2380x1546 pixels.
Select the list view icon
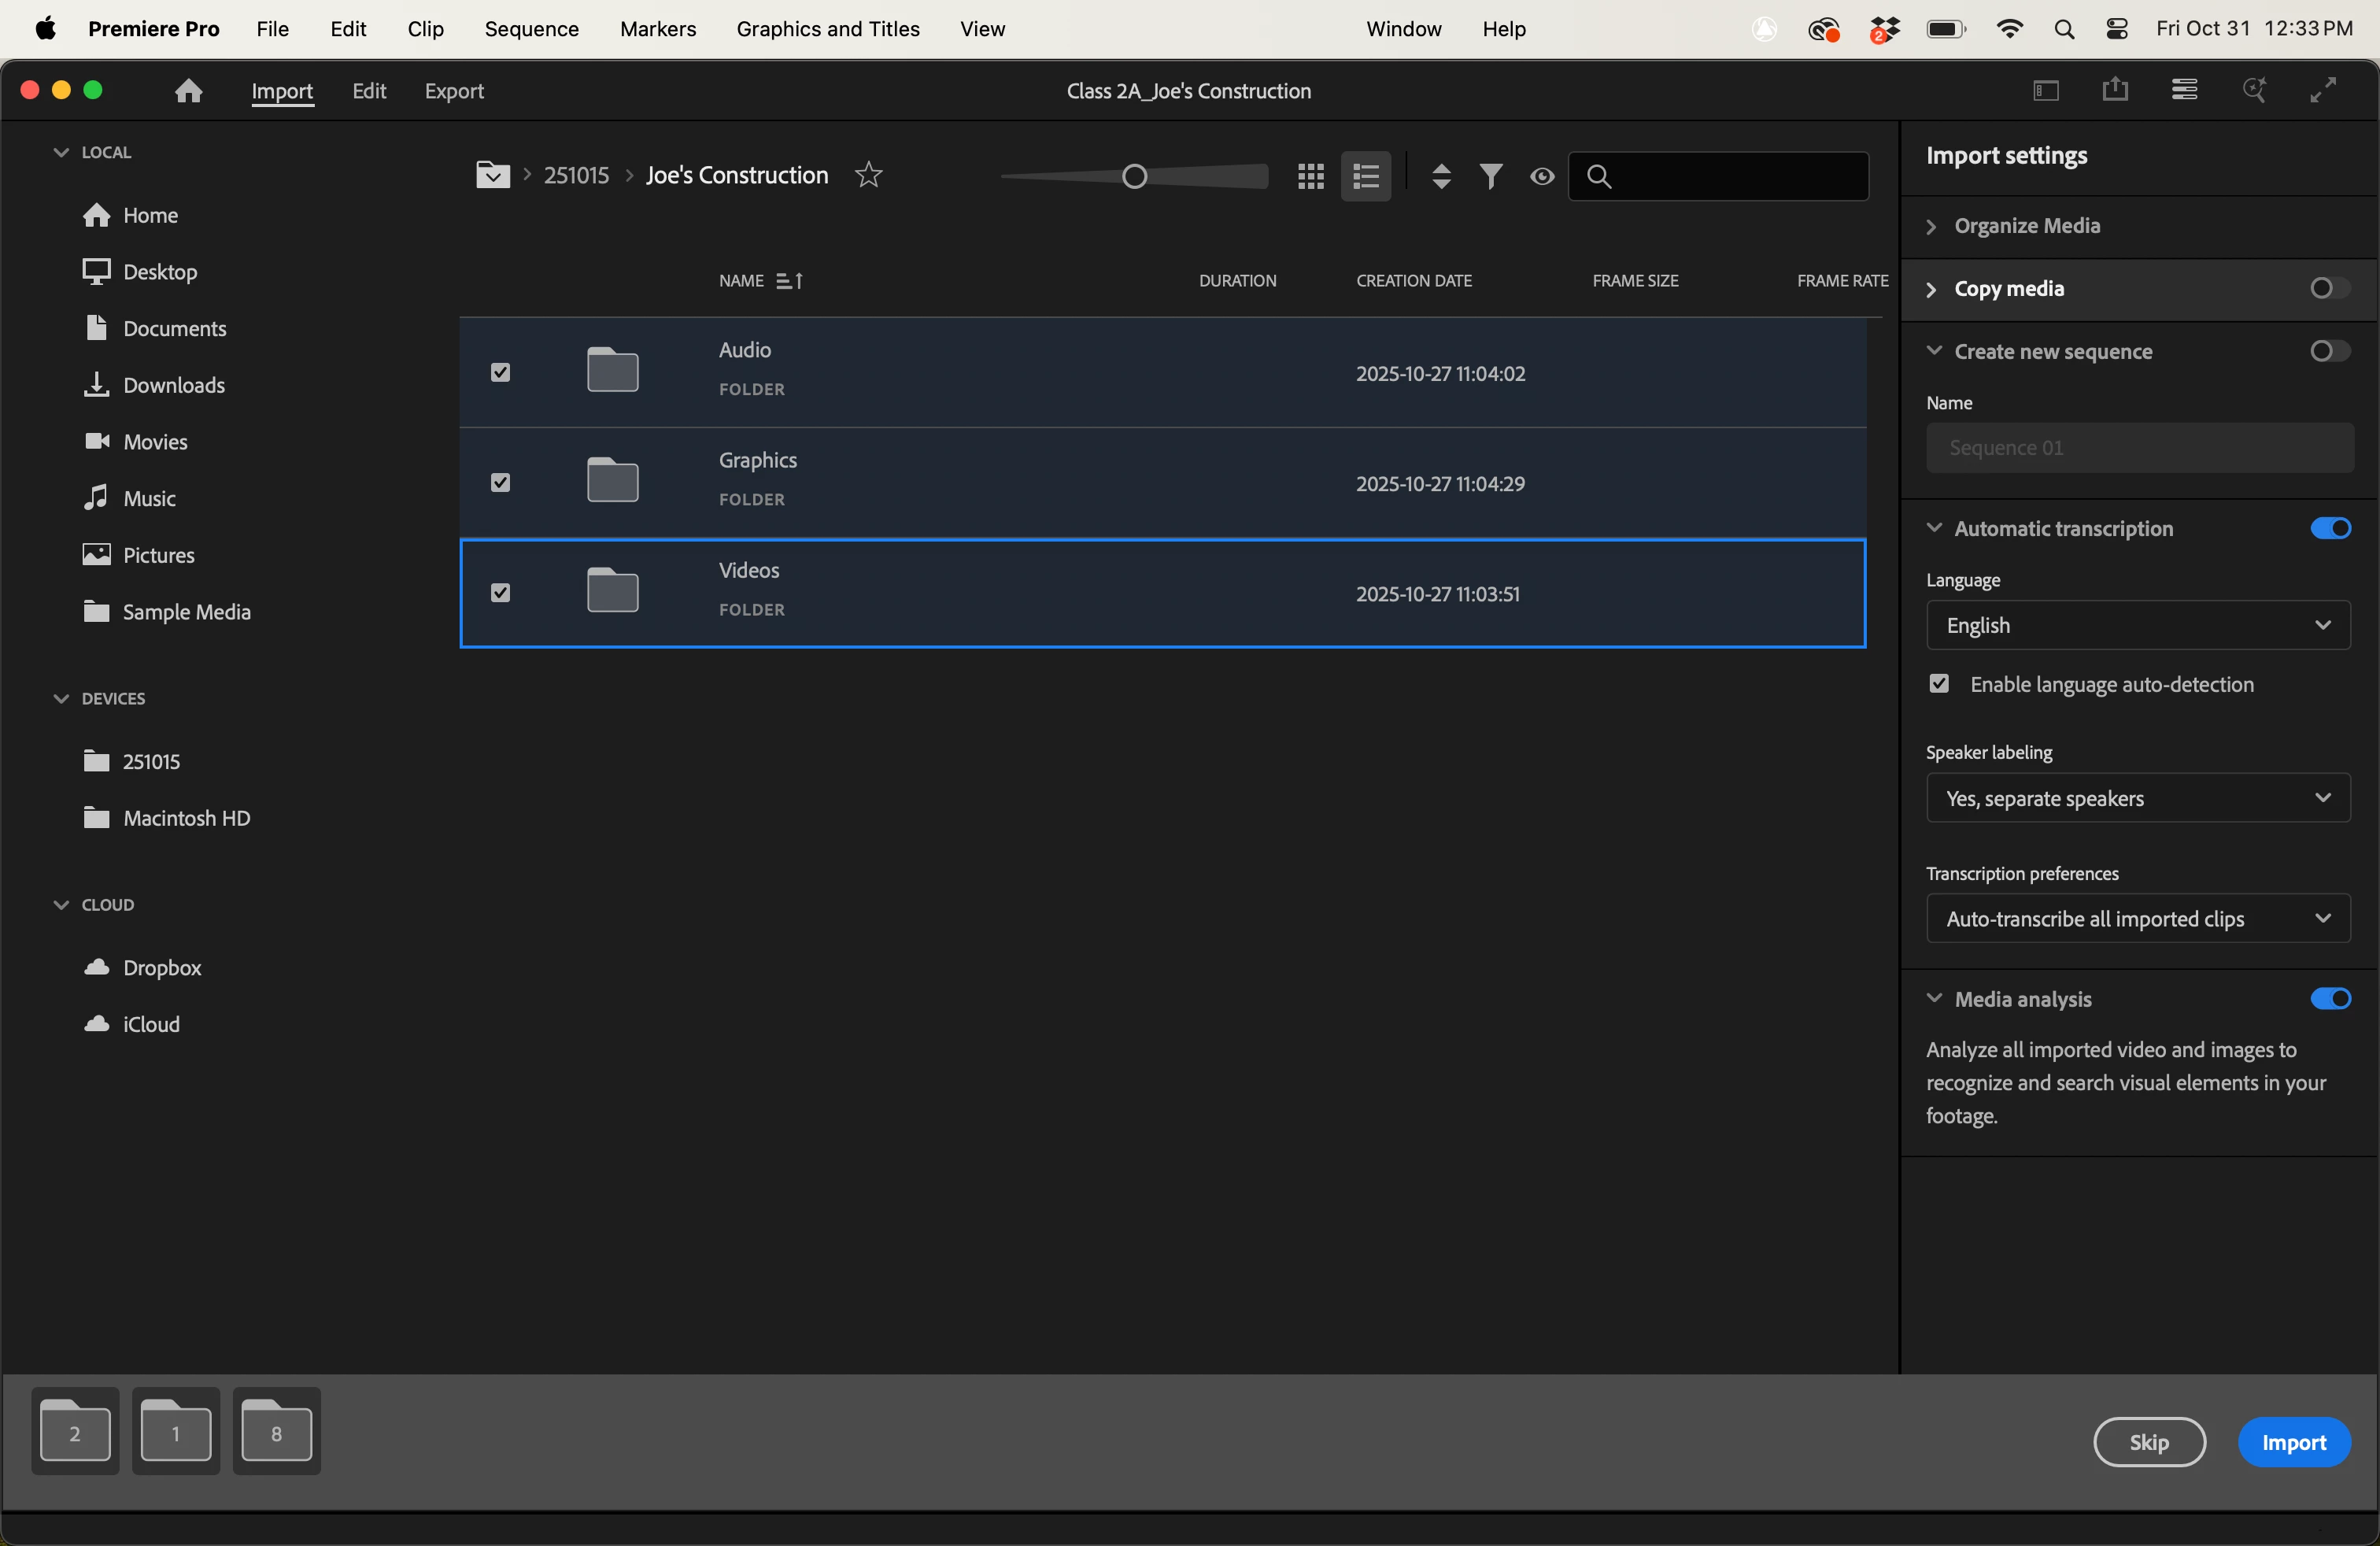(x=1365, y=177)
